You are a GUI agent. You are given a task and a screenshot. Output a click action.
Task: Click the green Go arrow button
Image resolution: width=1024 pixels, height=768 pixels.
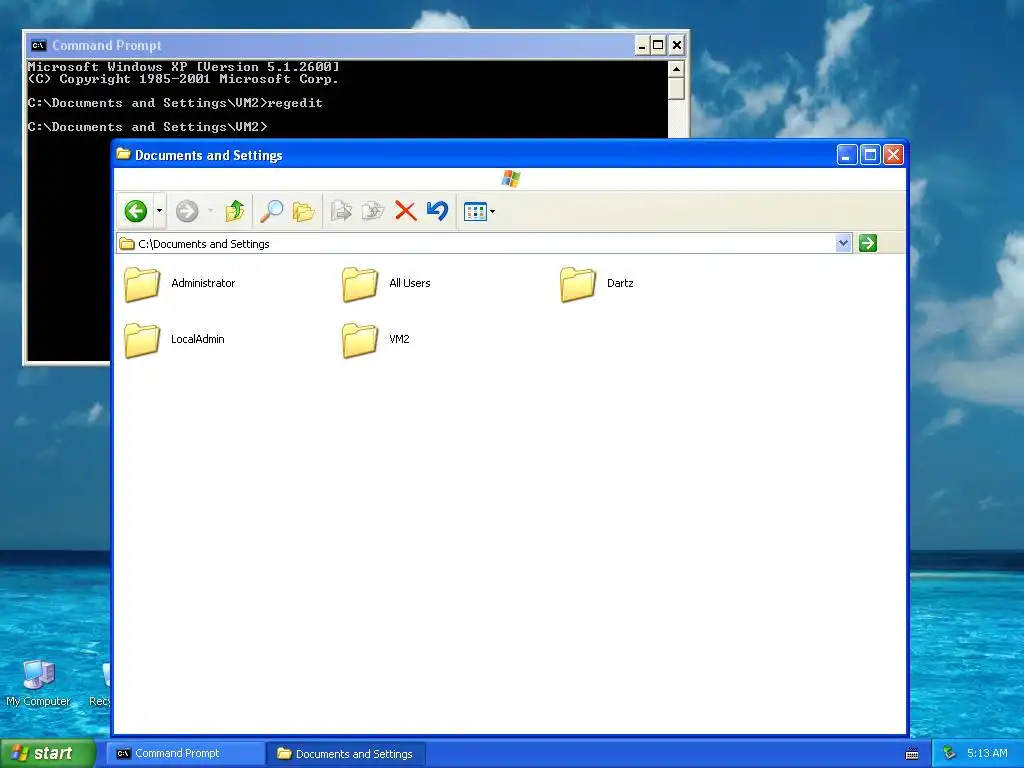(x=868, y=244)
